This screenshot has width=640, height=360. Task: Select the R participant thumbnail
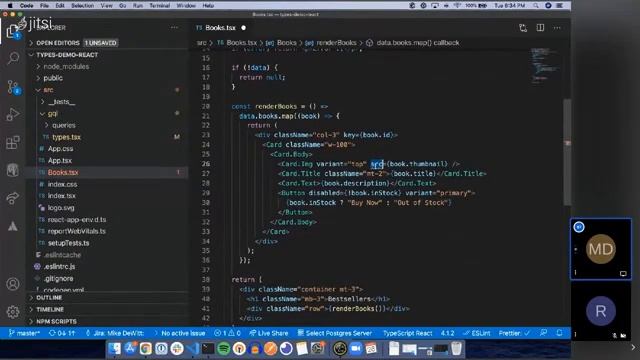[x=601, y=311]
